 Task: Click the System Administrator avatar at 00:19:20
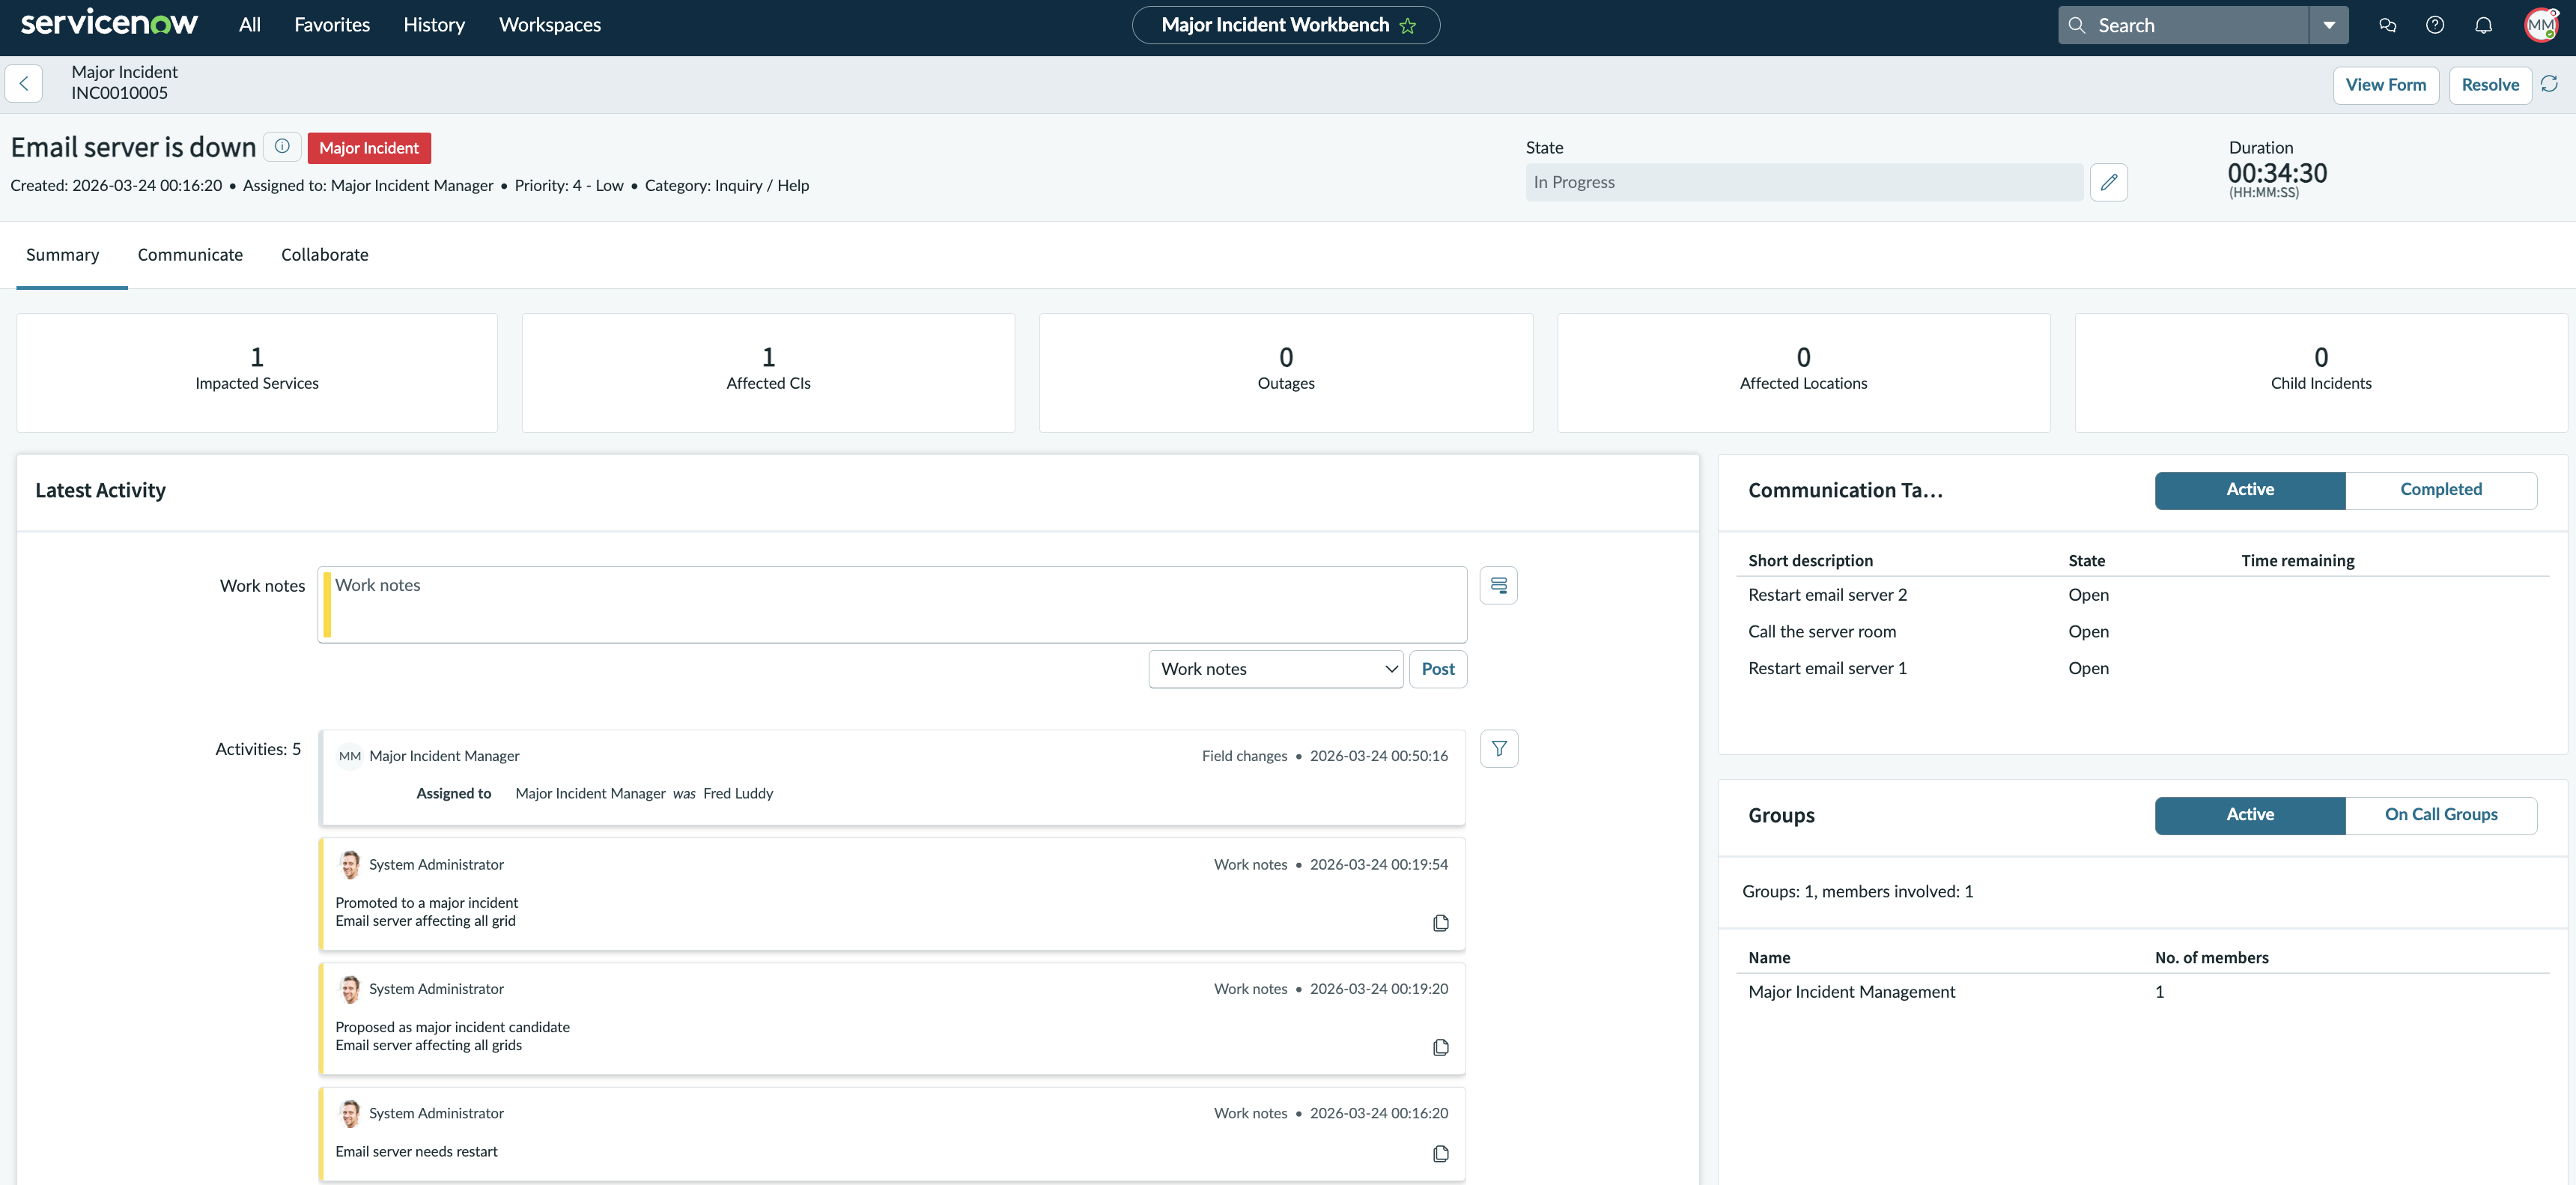[x=349, y=989]
